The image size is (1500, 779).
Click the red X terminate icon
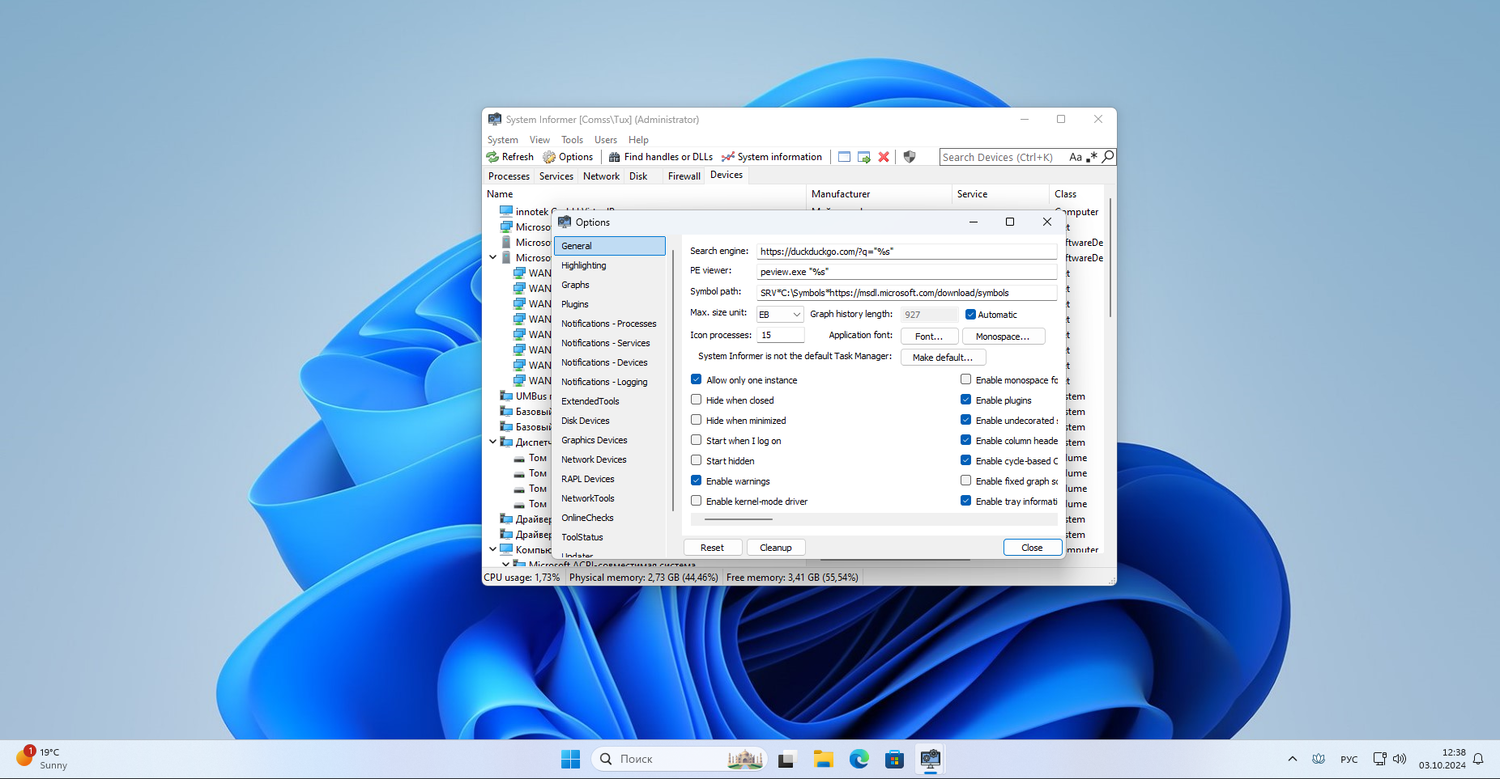click(x=883, y=157)
